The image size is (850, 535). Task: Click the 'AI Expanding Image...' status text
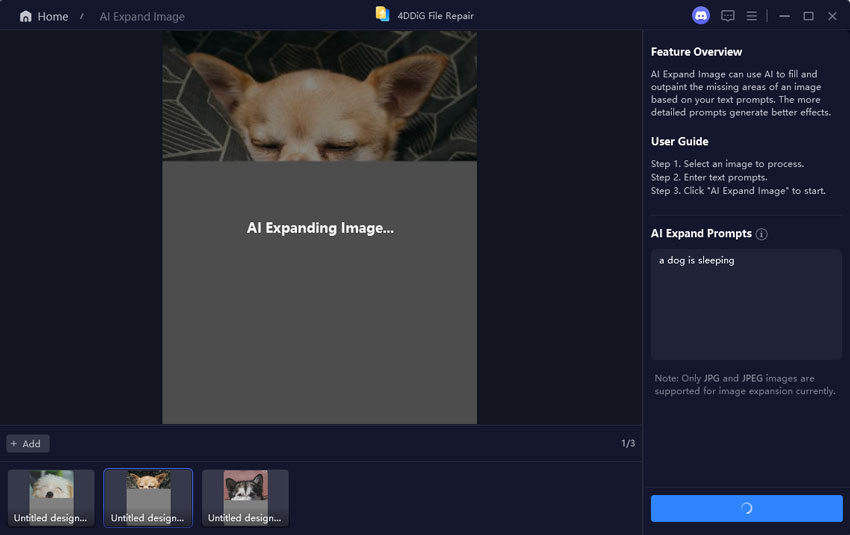[x=320, y=228]
